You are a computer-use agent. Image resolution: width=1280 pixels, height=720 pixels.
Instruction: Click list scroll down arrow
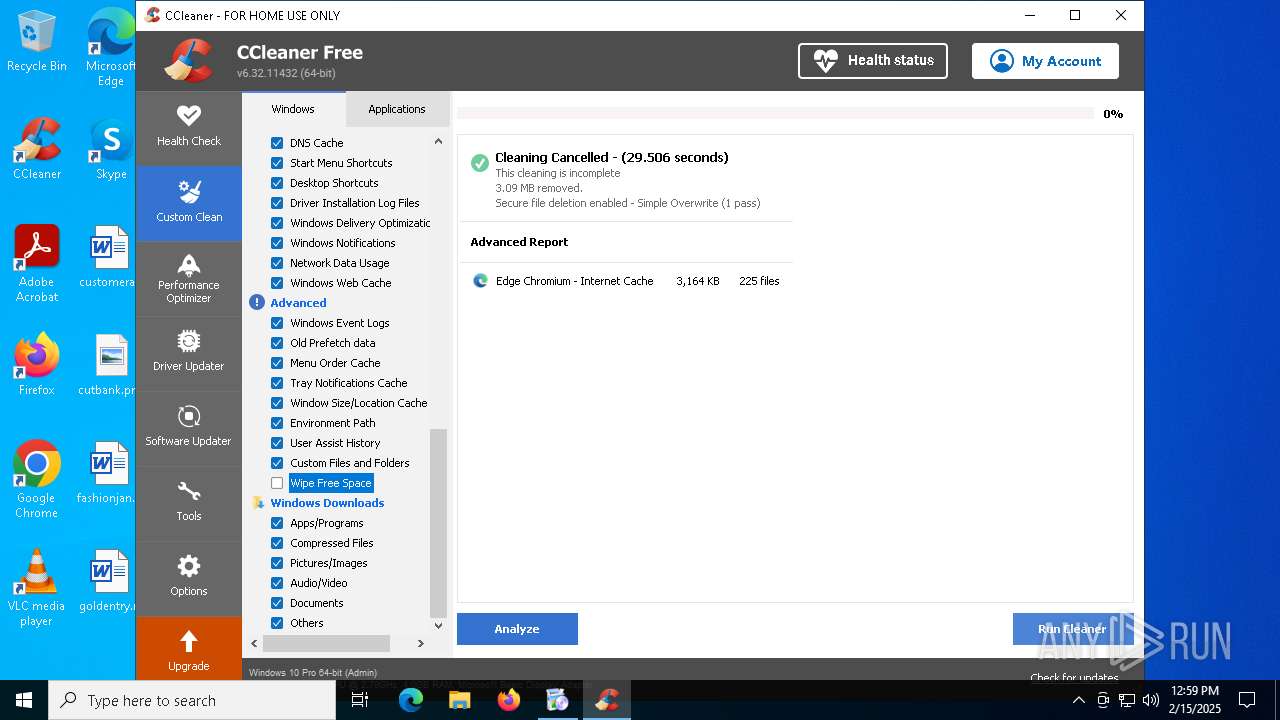point(438,625)
